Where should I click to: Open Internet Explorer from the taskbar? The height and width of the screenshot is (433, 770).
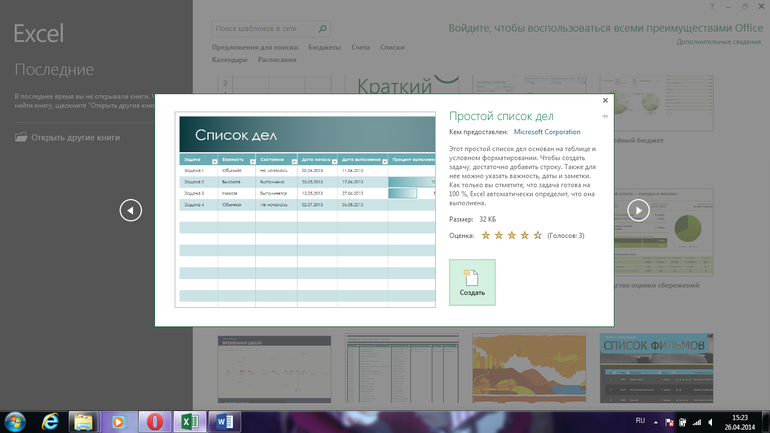pos(47,421)
